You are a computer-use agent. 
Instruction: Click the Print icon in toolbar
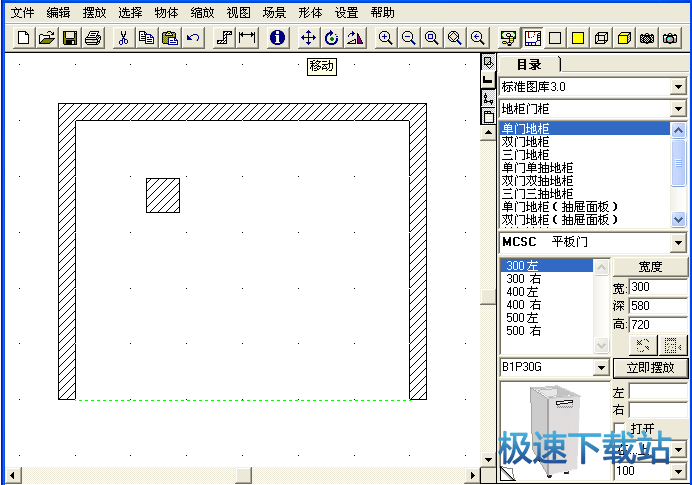(93, 38)
